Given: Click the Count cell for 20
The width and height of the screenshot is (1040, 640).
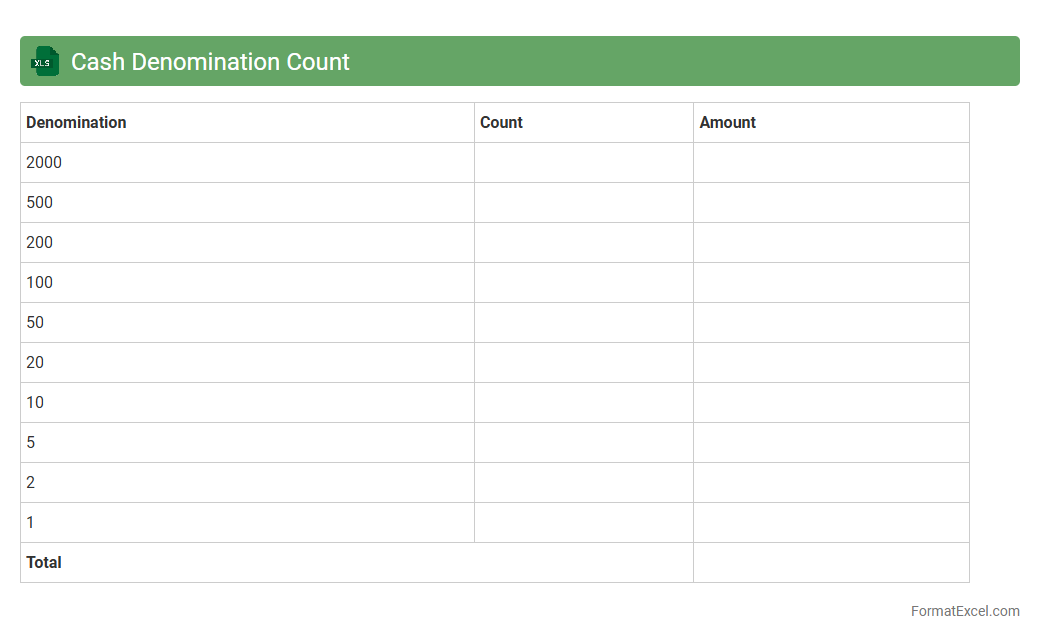Looking at the screenshot, I should point(583,362).
